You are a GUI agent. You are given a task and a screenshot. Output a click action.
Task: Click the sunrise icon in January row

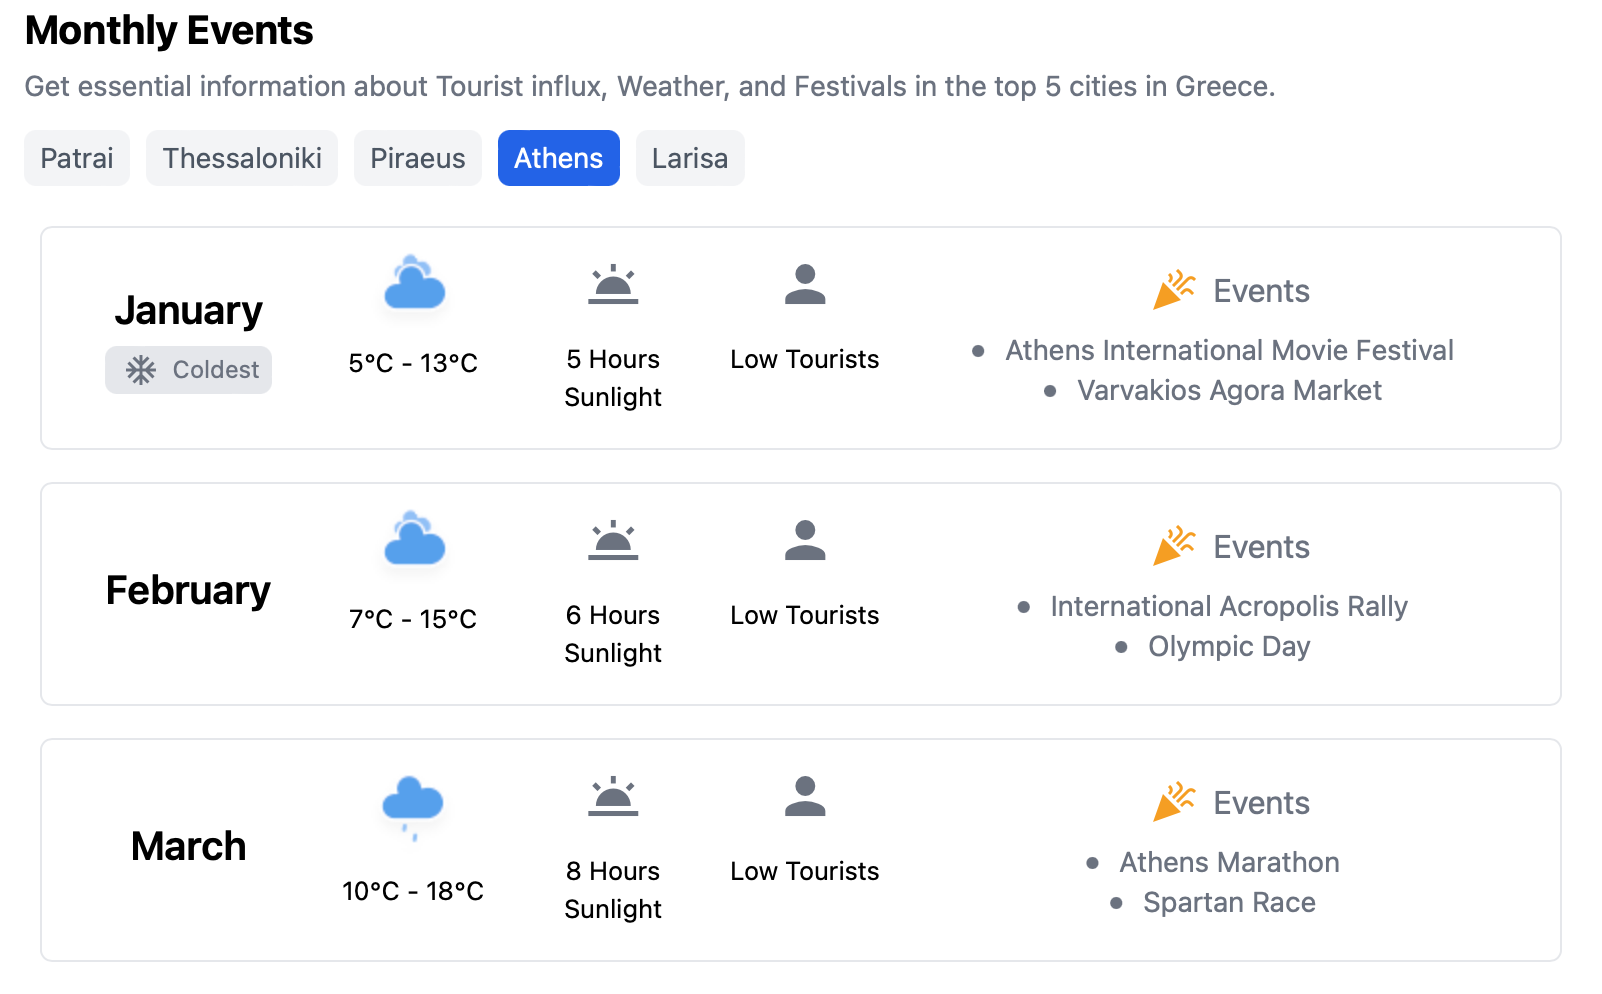point(613,284)
